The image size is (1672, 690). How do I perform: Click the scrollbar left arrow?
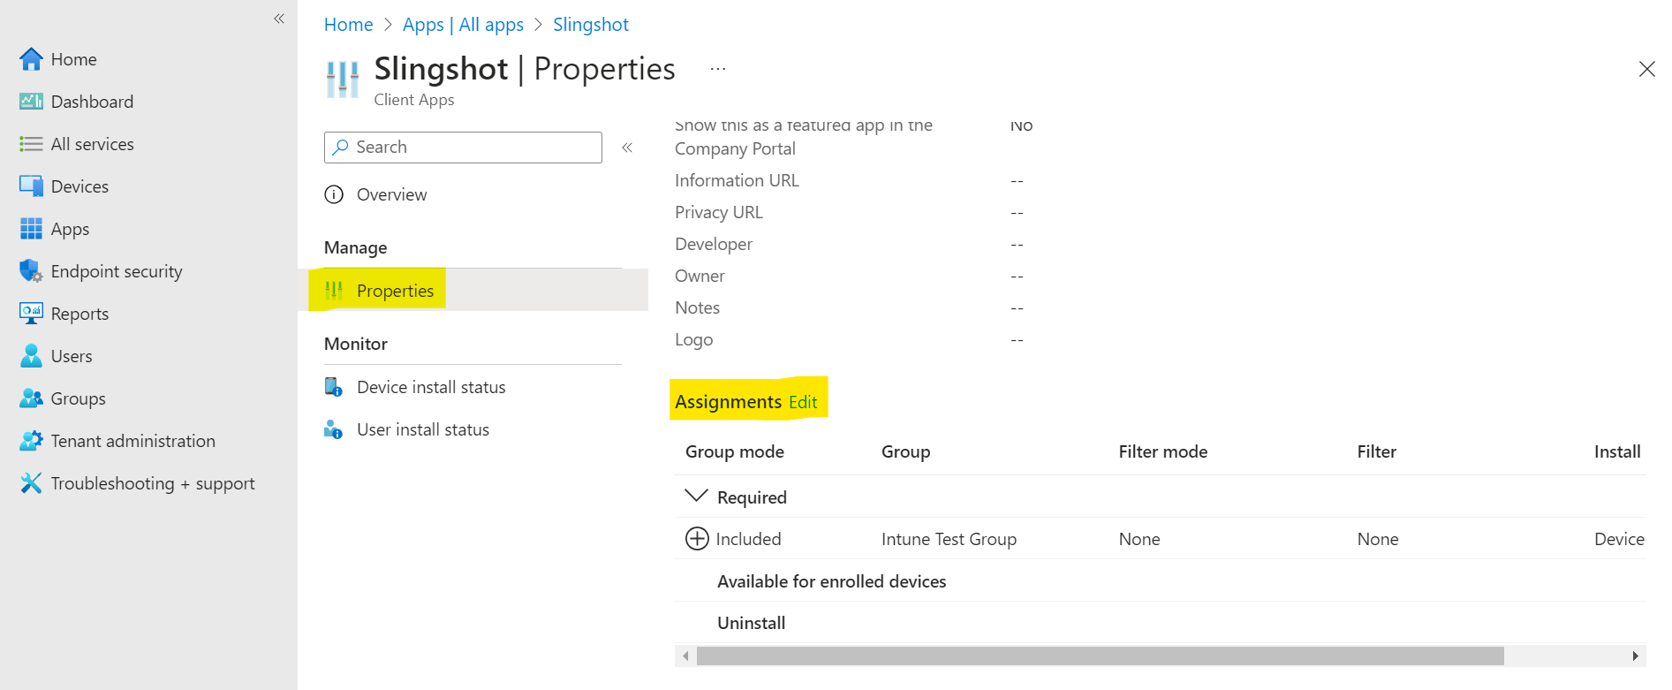tap(685, 656)
